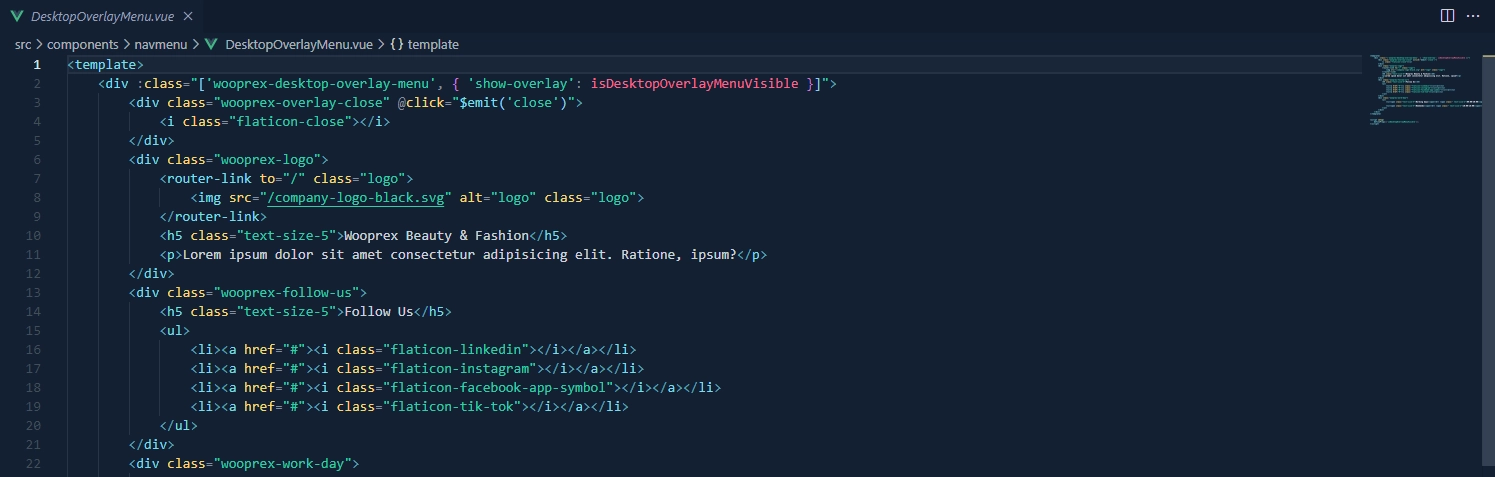Click the Vue logo icon in the editor tab

[x=18, y=17]
